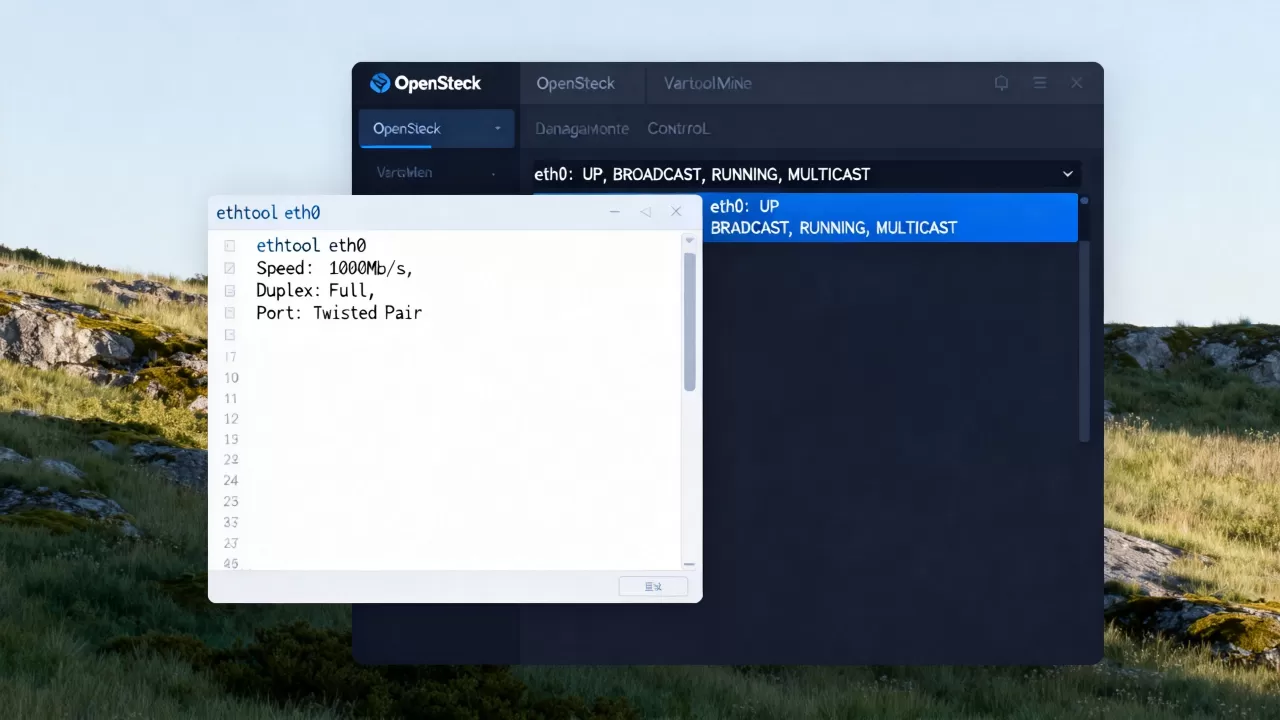Click the ethtool window scrollbar thumb
The image size is (1280, 720).
tap(689, 321)
